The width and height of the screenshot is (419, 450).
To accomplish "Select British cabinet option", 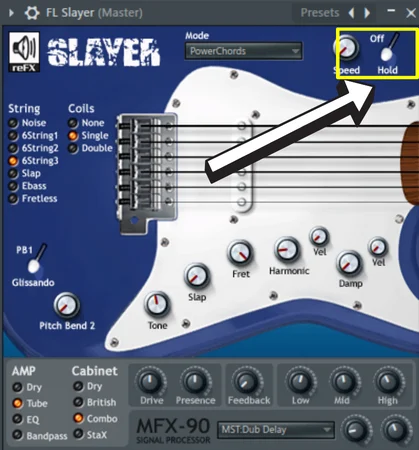I will pos(95,402).
